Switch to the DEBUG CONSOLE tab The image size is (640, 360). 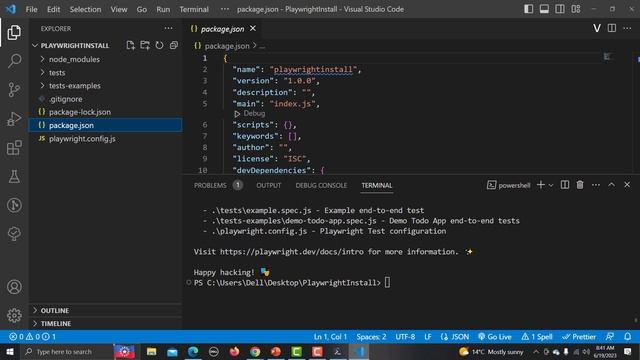321,185
